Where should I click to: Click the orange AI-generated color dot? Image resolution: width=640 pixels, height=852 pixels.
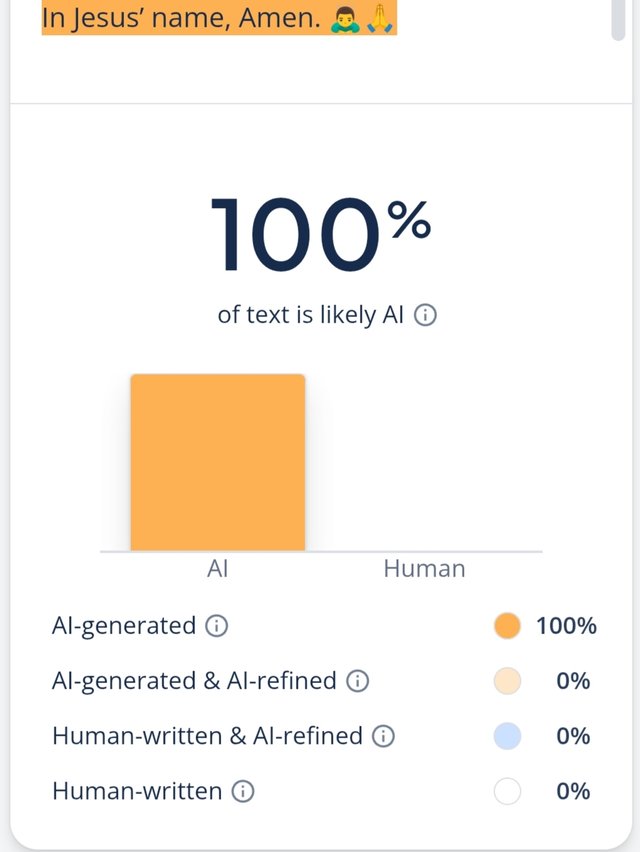[x=507, y=626]
